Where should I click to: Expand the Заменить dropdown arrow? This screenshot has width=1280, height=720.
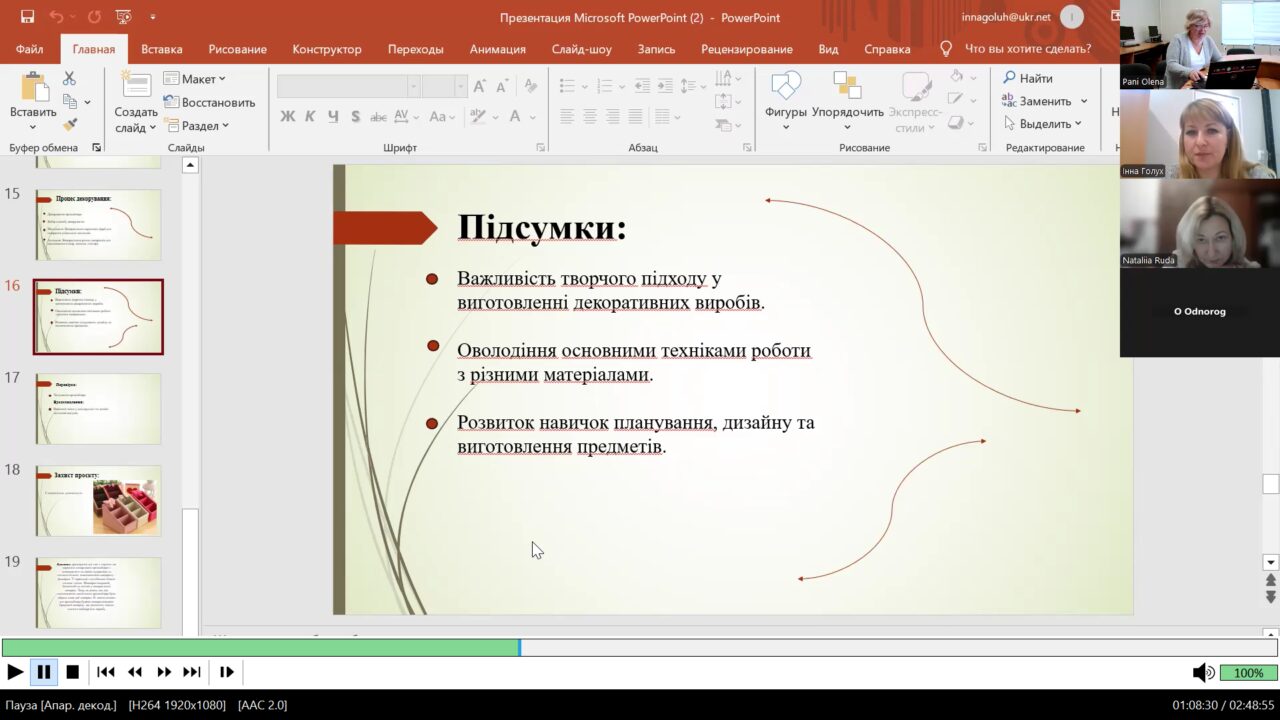(x=1084, y=101)
